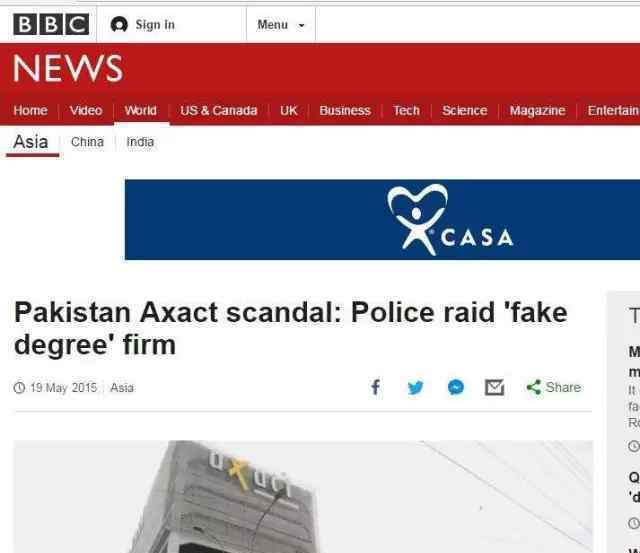Share article via Twitter icon

click(416, 387)
